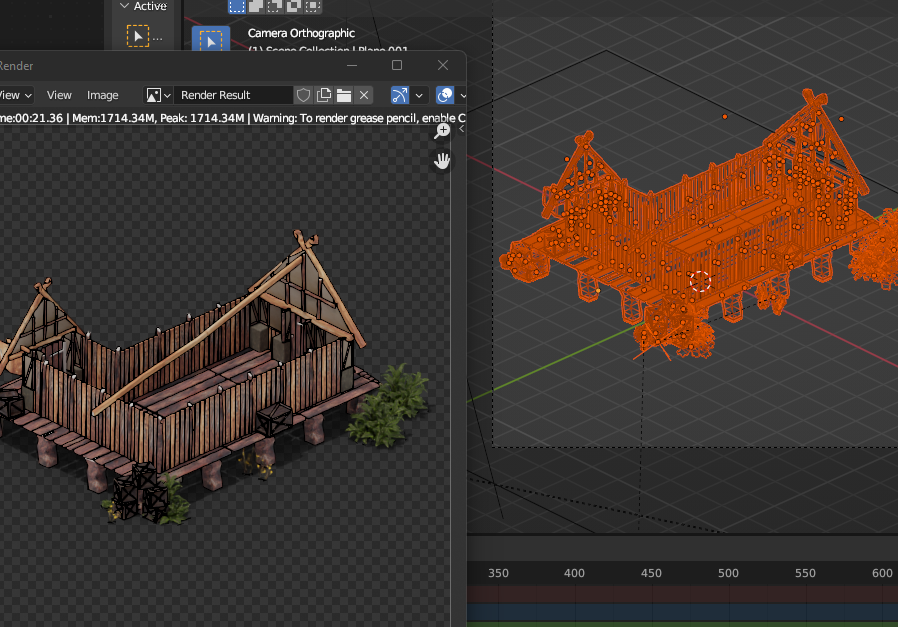This screenshot has width=898, height=627.
Task: Close the Render window
Action: tap(443, 65)
